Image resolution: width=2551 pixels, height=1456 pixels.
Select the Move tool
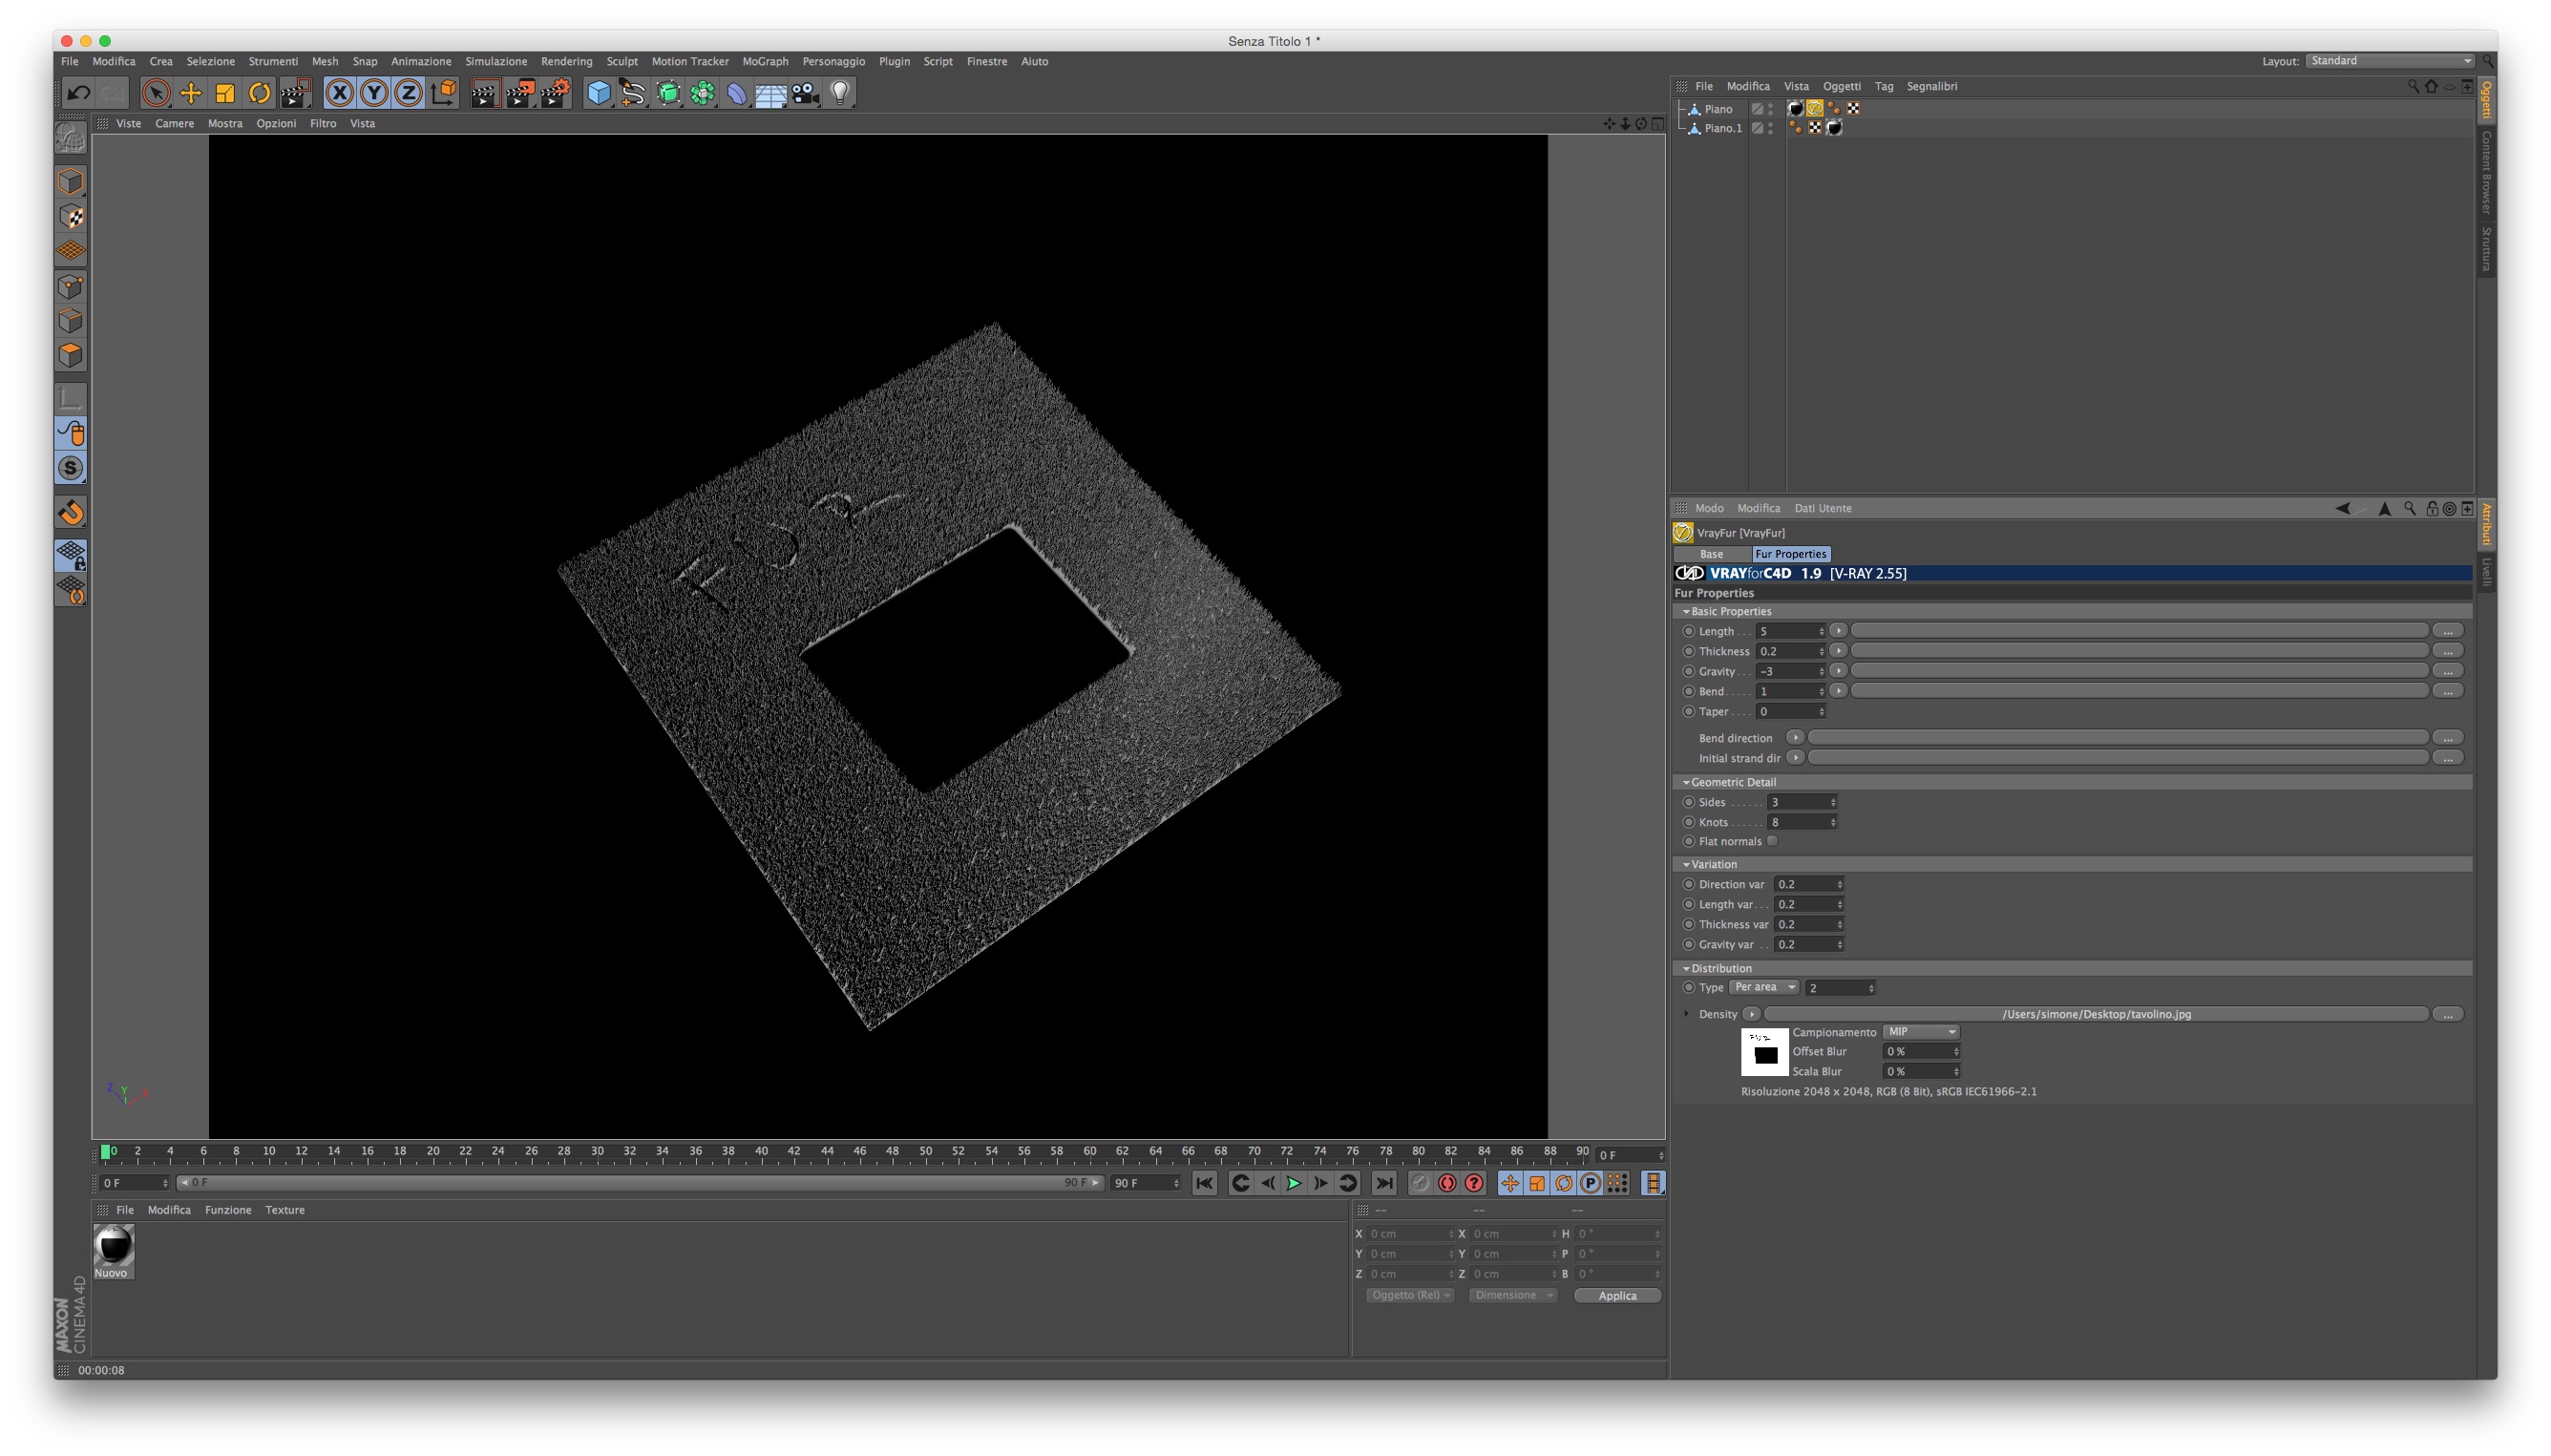[x=190, y=93]
